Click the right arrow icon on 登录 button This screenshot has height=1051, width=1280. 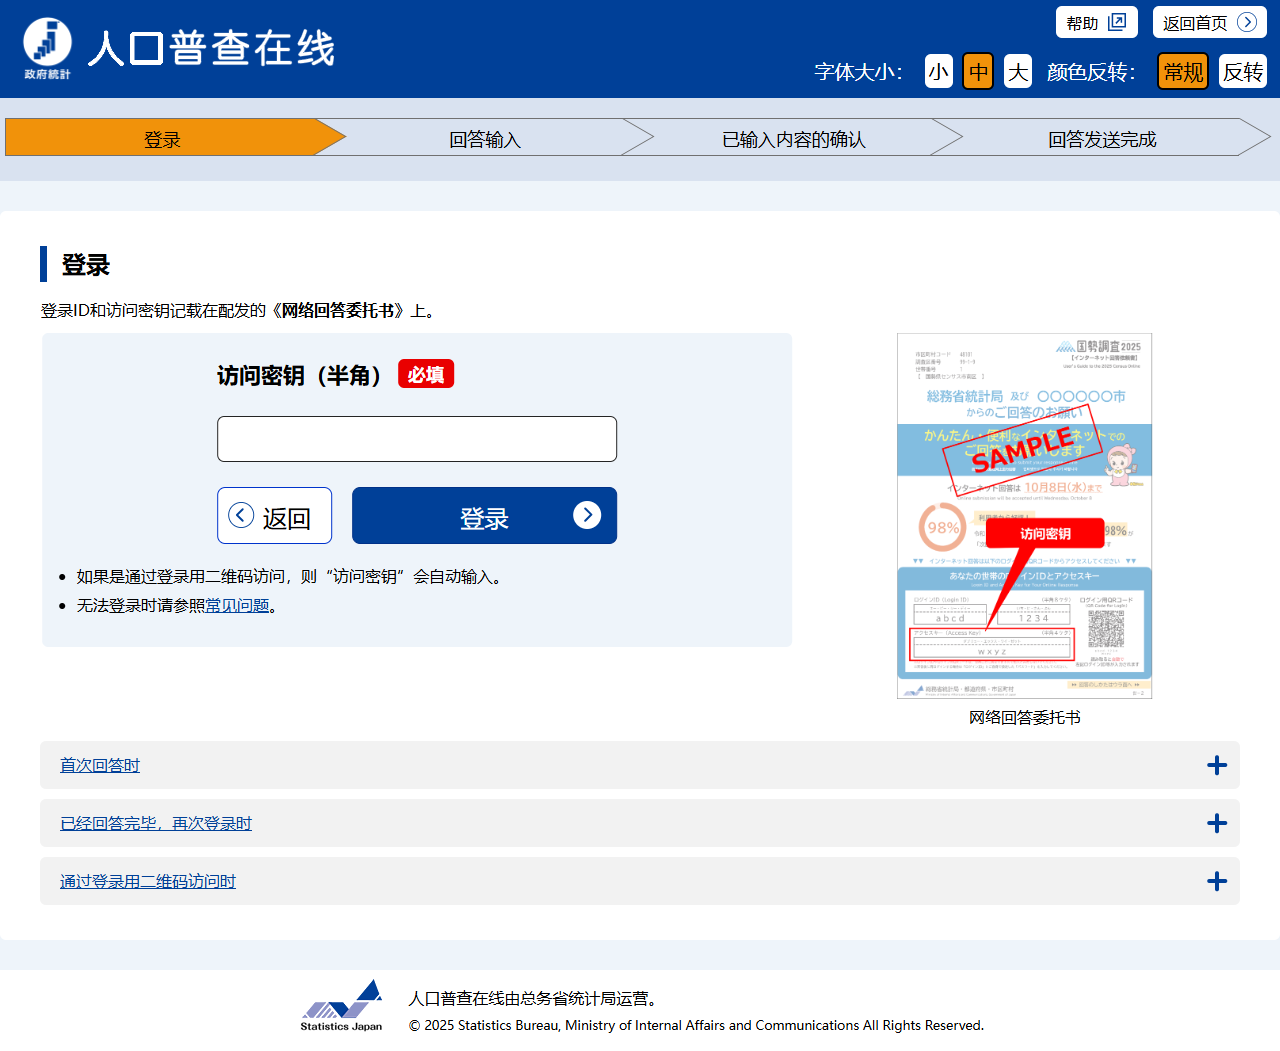(587, 515)
